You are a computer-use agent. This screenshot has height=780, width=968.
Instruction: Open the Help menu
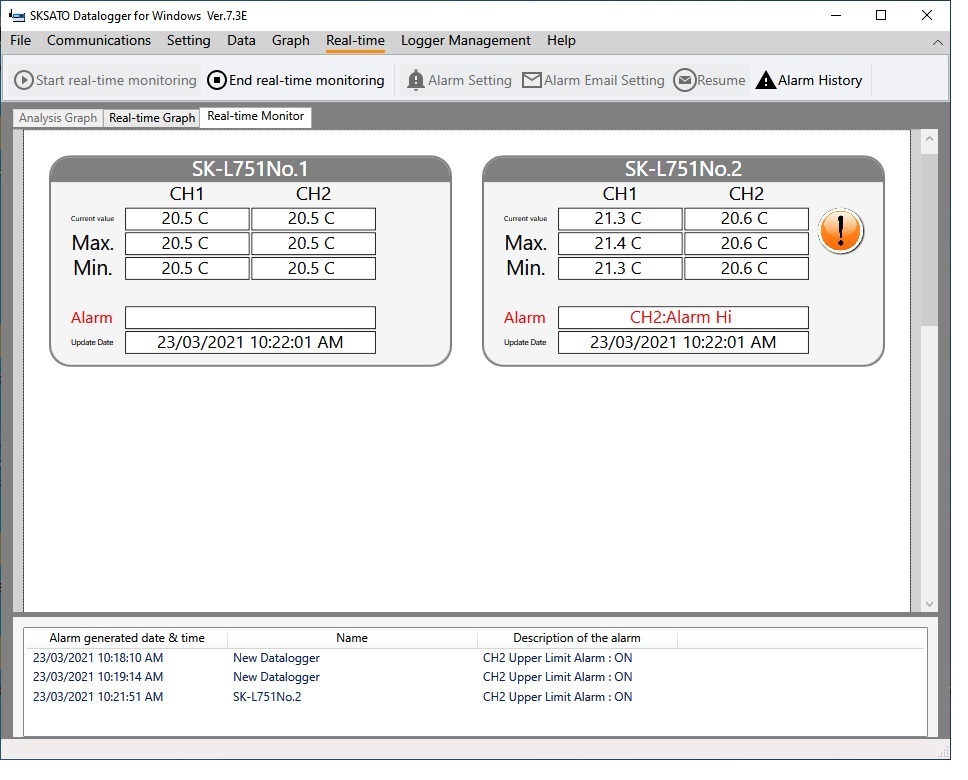click(561, 40)
